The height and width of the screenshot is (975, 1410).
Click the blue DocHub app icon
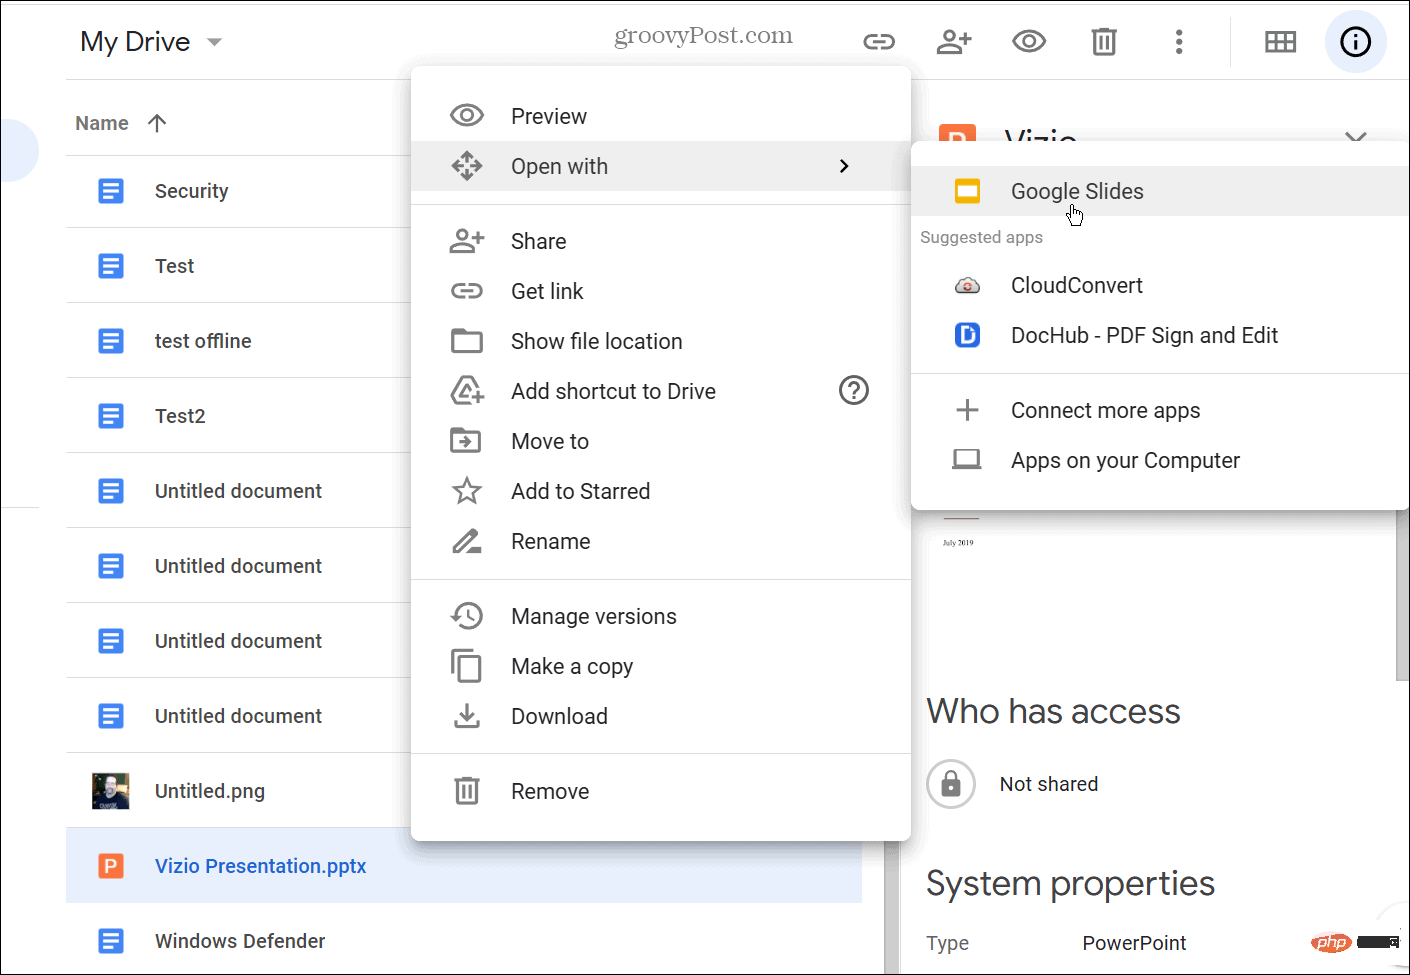point(967,335)
